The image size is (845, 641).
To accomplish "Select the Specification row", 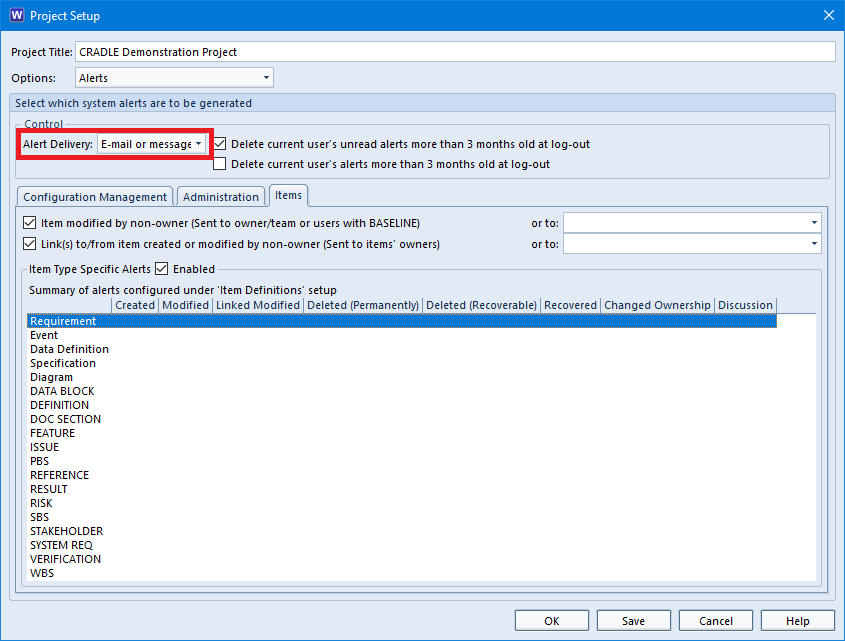I will point(402,363).
